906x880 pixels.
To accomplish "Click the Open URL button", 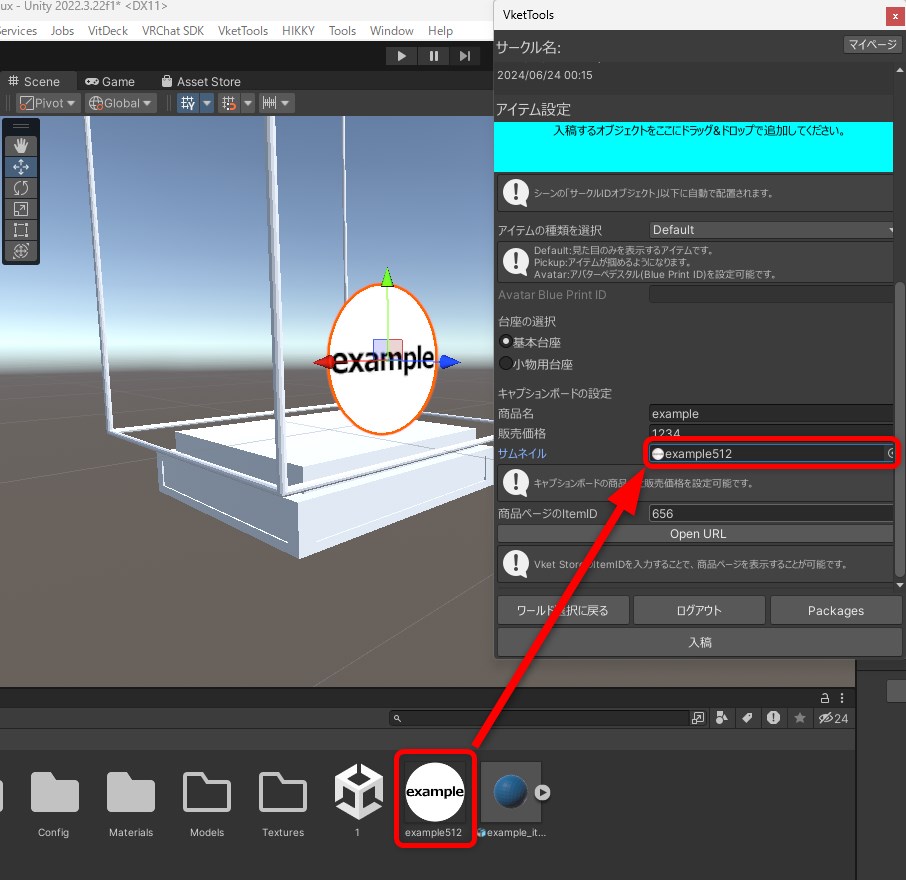I will [x=698, y=534].
